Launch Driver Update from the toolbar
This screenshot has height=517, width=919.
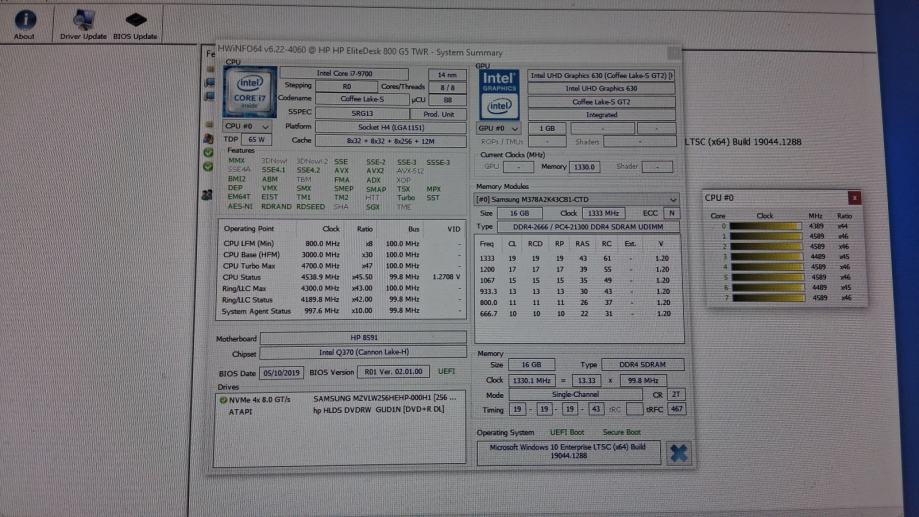click(83, 25)
